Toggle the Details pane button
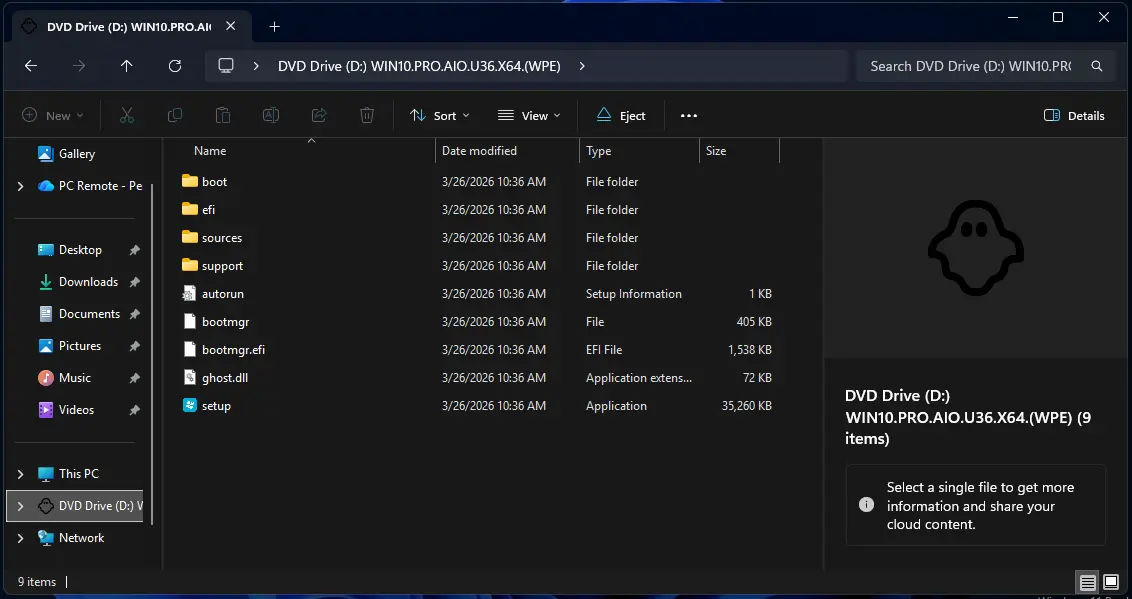The height and width of the screenshot is (599, 1132). 1074,115
